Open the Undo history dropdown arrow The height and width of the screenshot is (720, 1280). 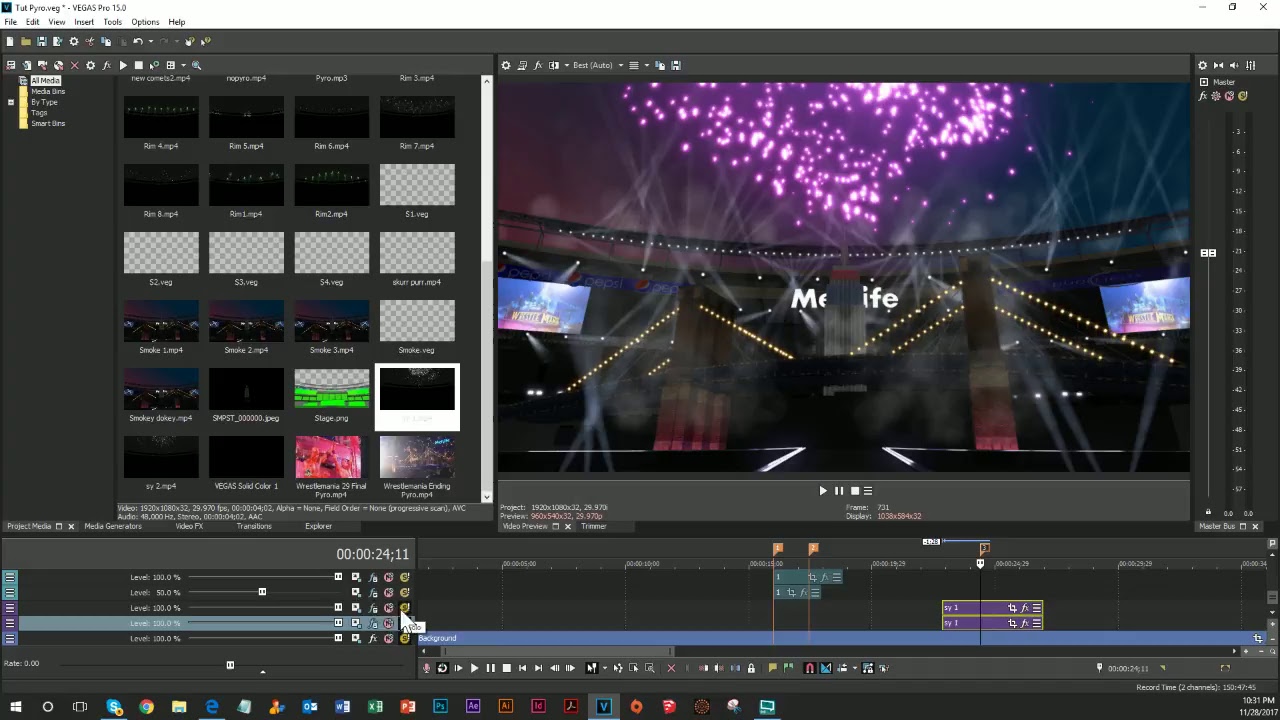pos(150,41)
